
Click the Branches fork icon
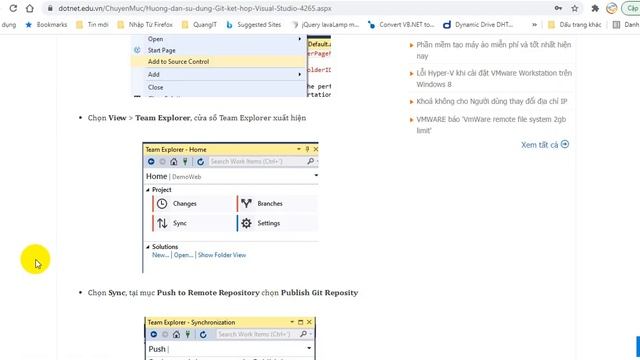pos(246,203)
